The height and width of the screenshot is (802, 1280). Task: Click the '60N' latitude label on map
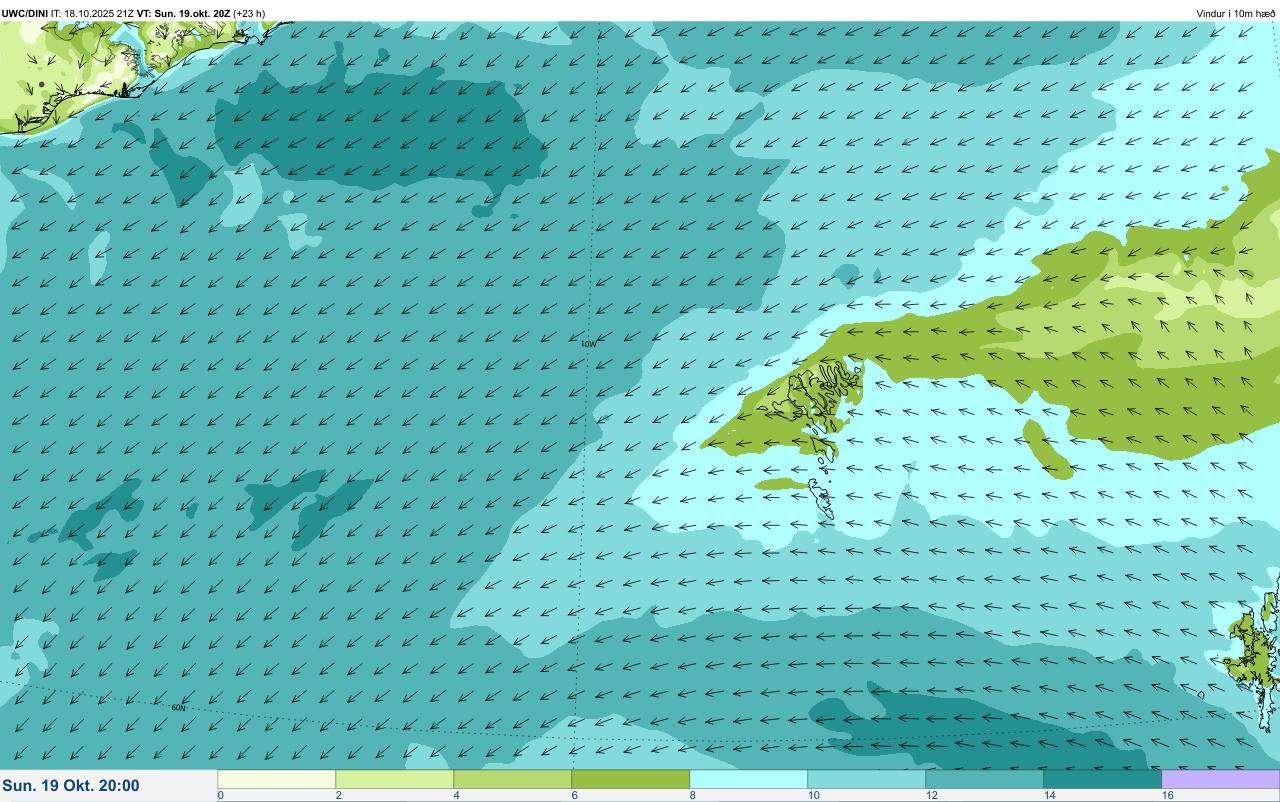click(x=179, y=708)
